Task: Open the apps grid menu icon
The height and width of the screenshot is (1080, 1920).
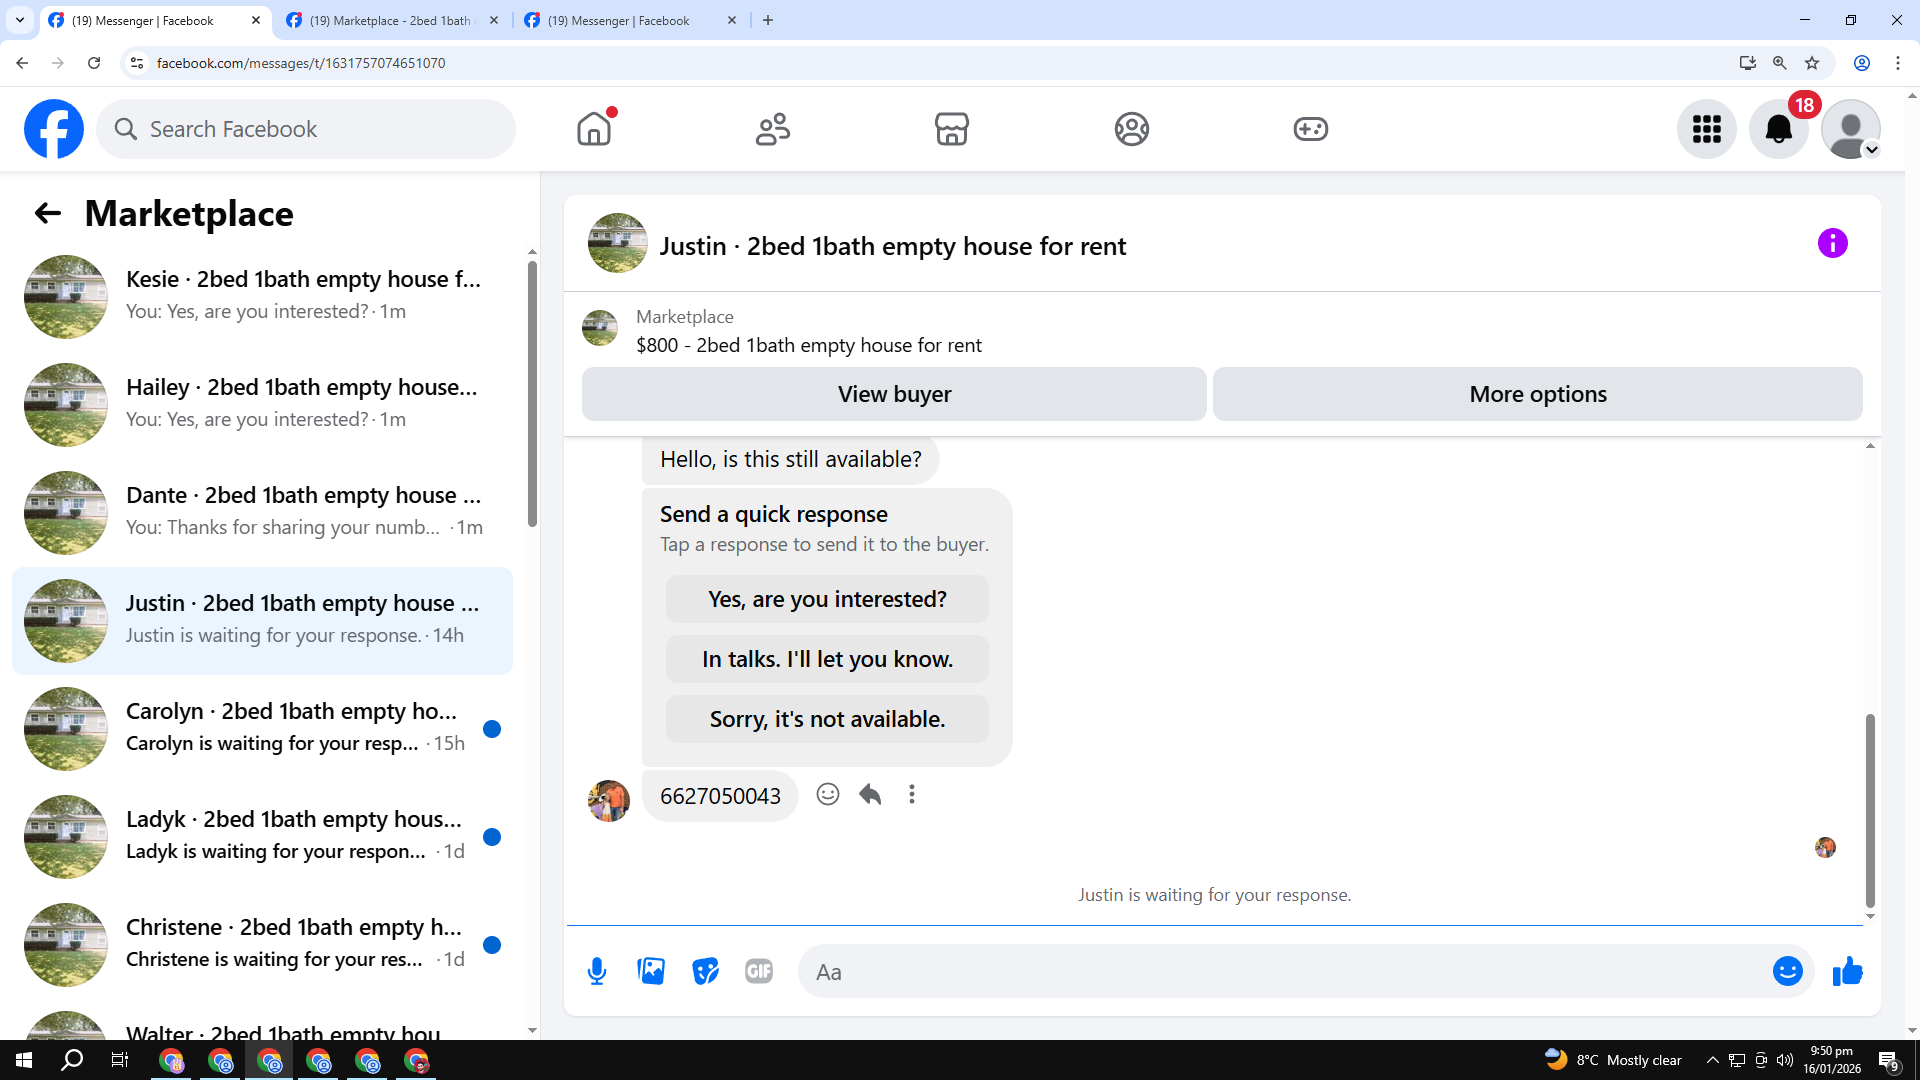Action: point(1706,129)
